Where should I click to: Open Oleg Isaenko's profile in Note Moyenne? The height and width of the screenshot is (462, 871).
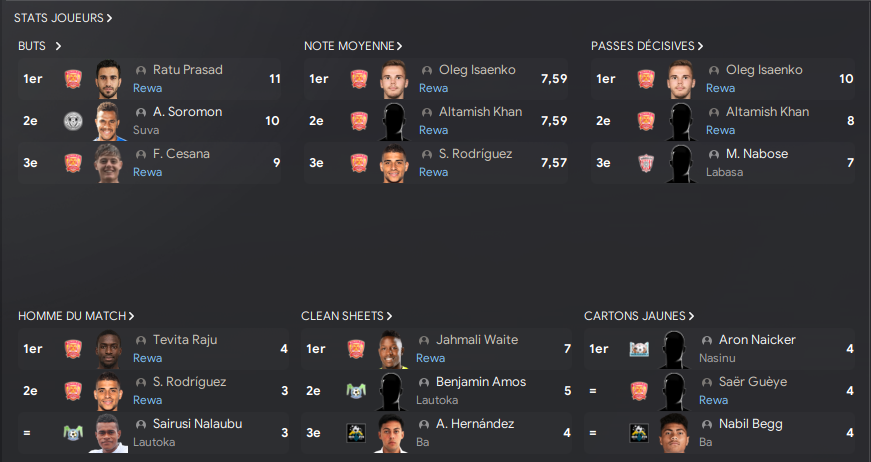coord(477,70)
